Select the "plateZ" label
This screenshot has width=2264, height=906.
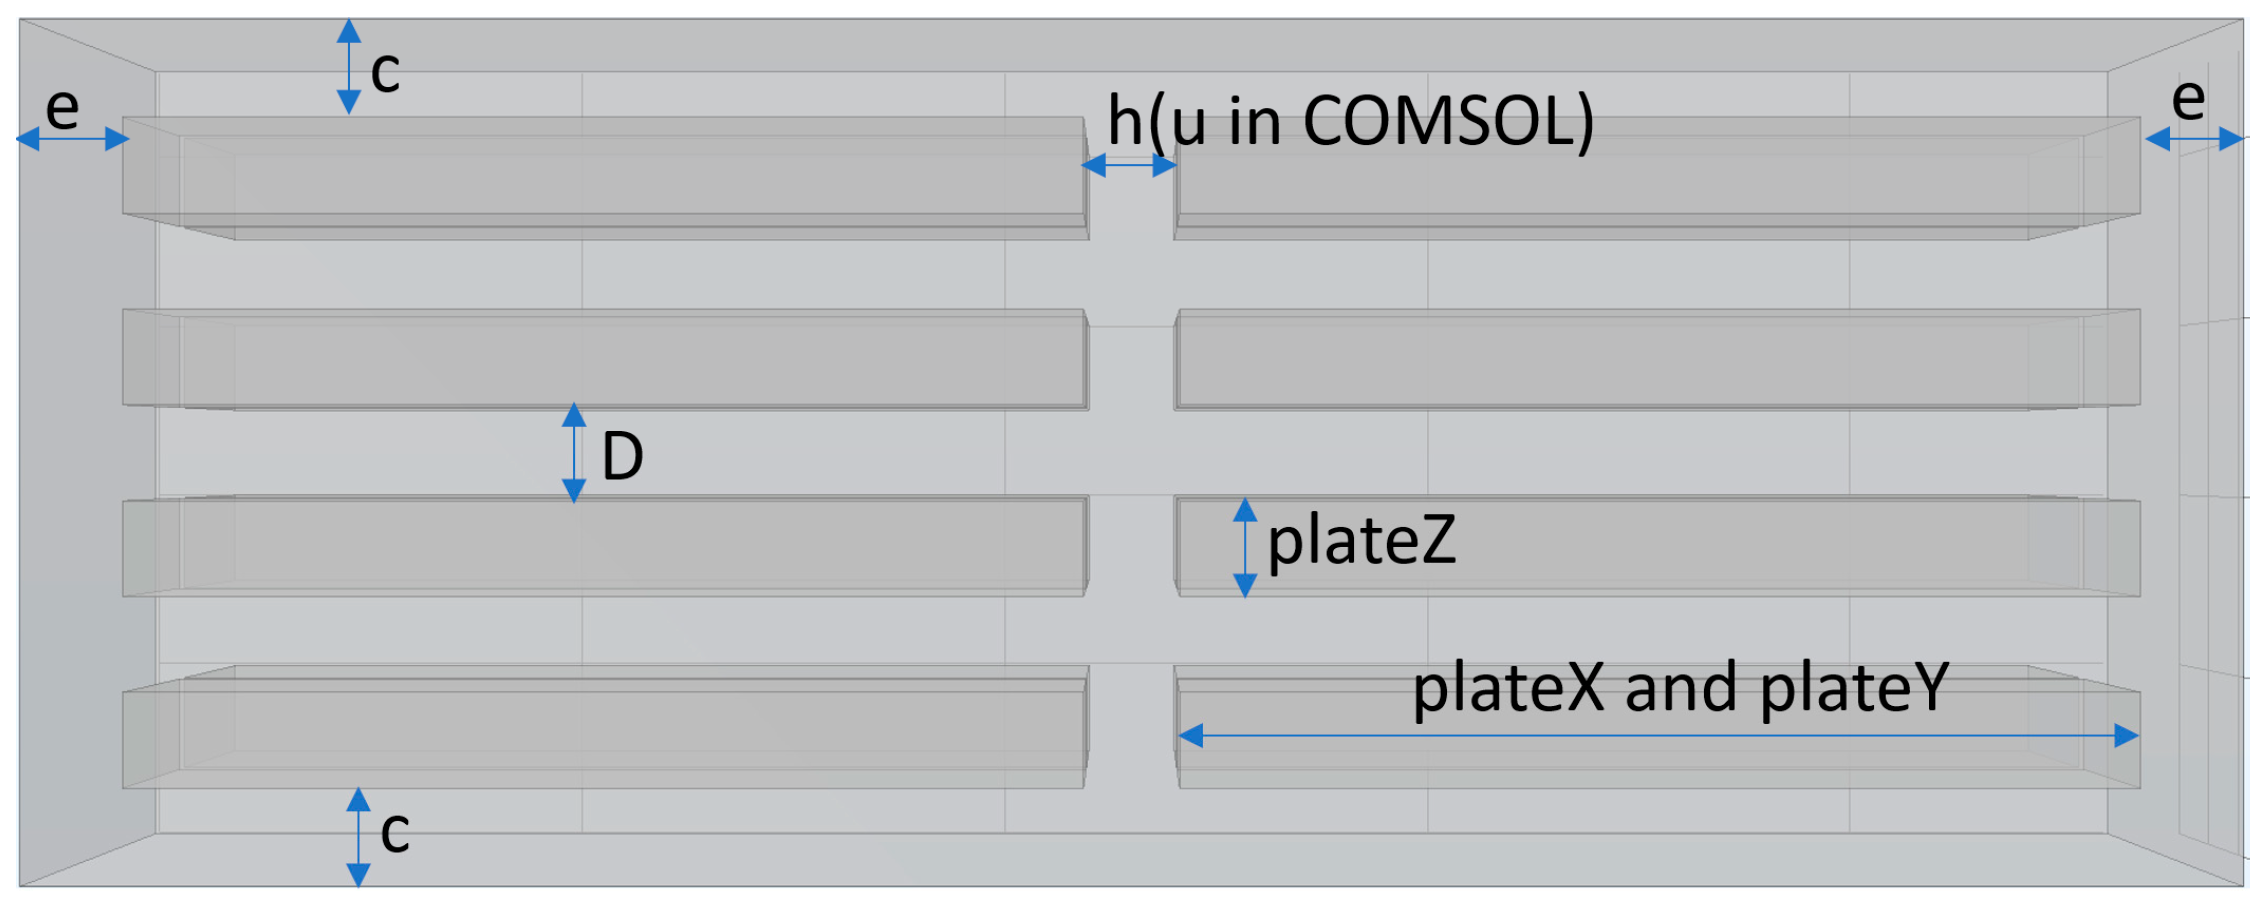1361,541
